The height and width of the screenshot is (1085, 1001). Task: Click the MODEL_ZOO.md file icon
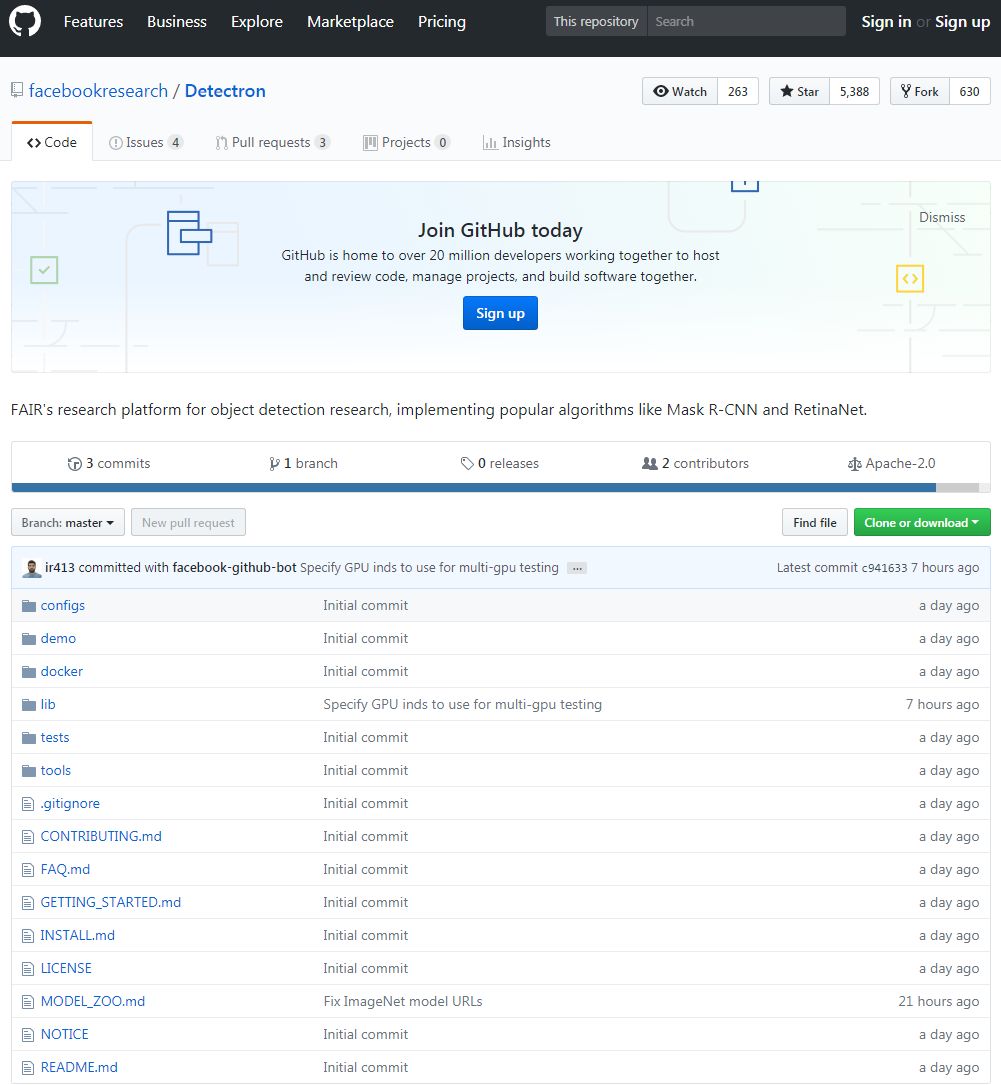[x=28, y=1002]
